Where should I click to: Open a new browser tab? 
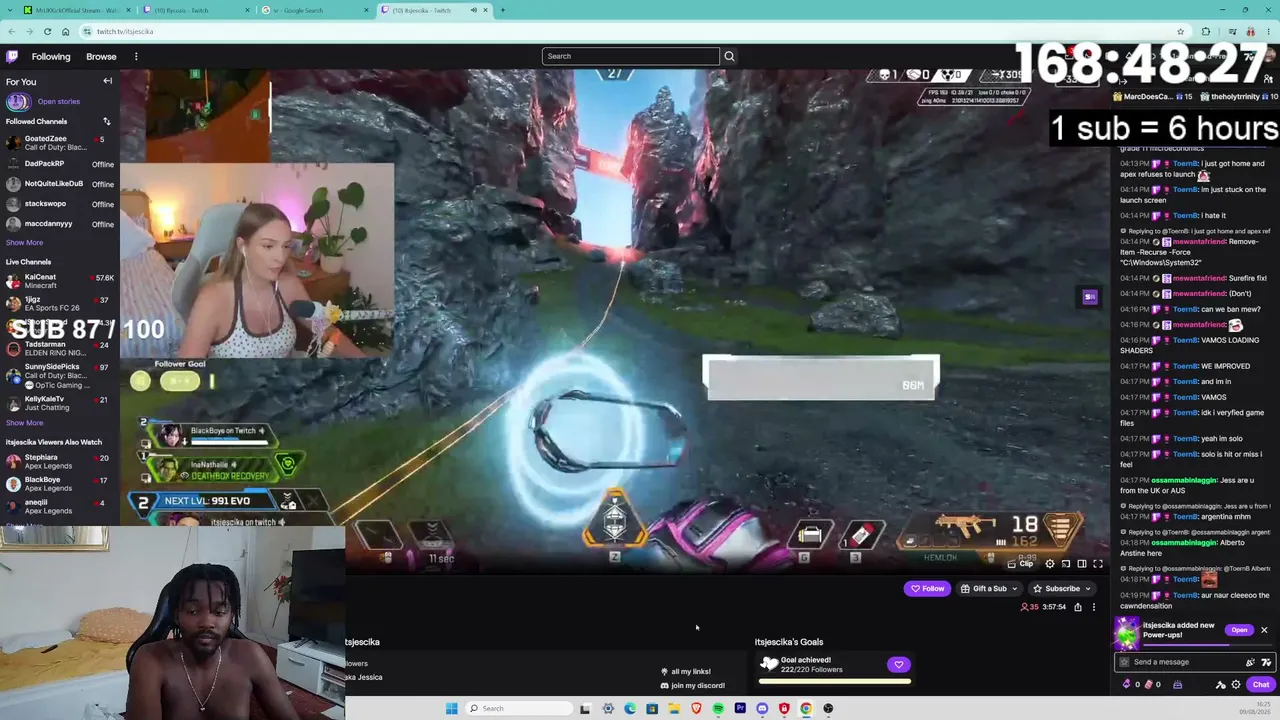[x=502, y=10]
